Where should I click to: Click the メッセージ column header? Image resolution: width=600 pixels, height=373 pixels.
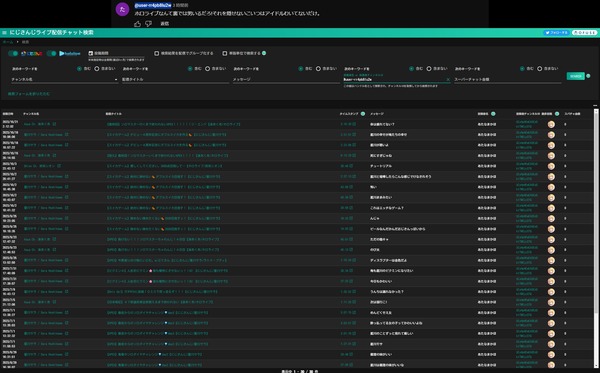click(x=377, y=114)
